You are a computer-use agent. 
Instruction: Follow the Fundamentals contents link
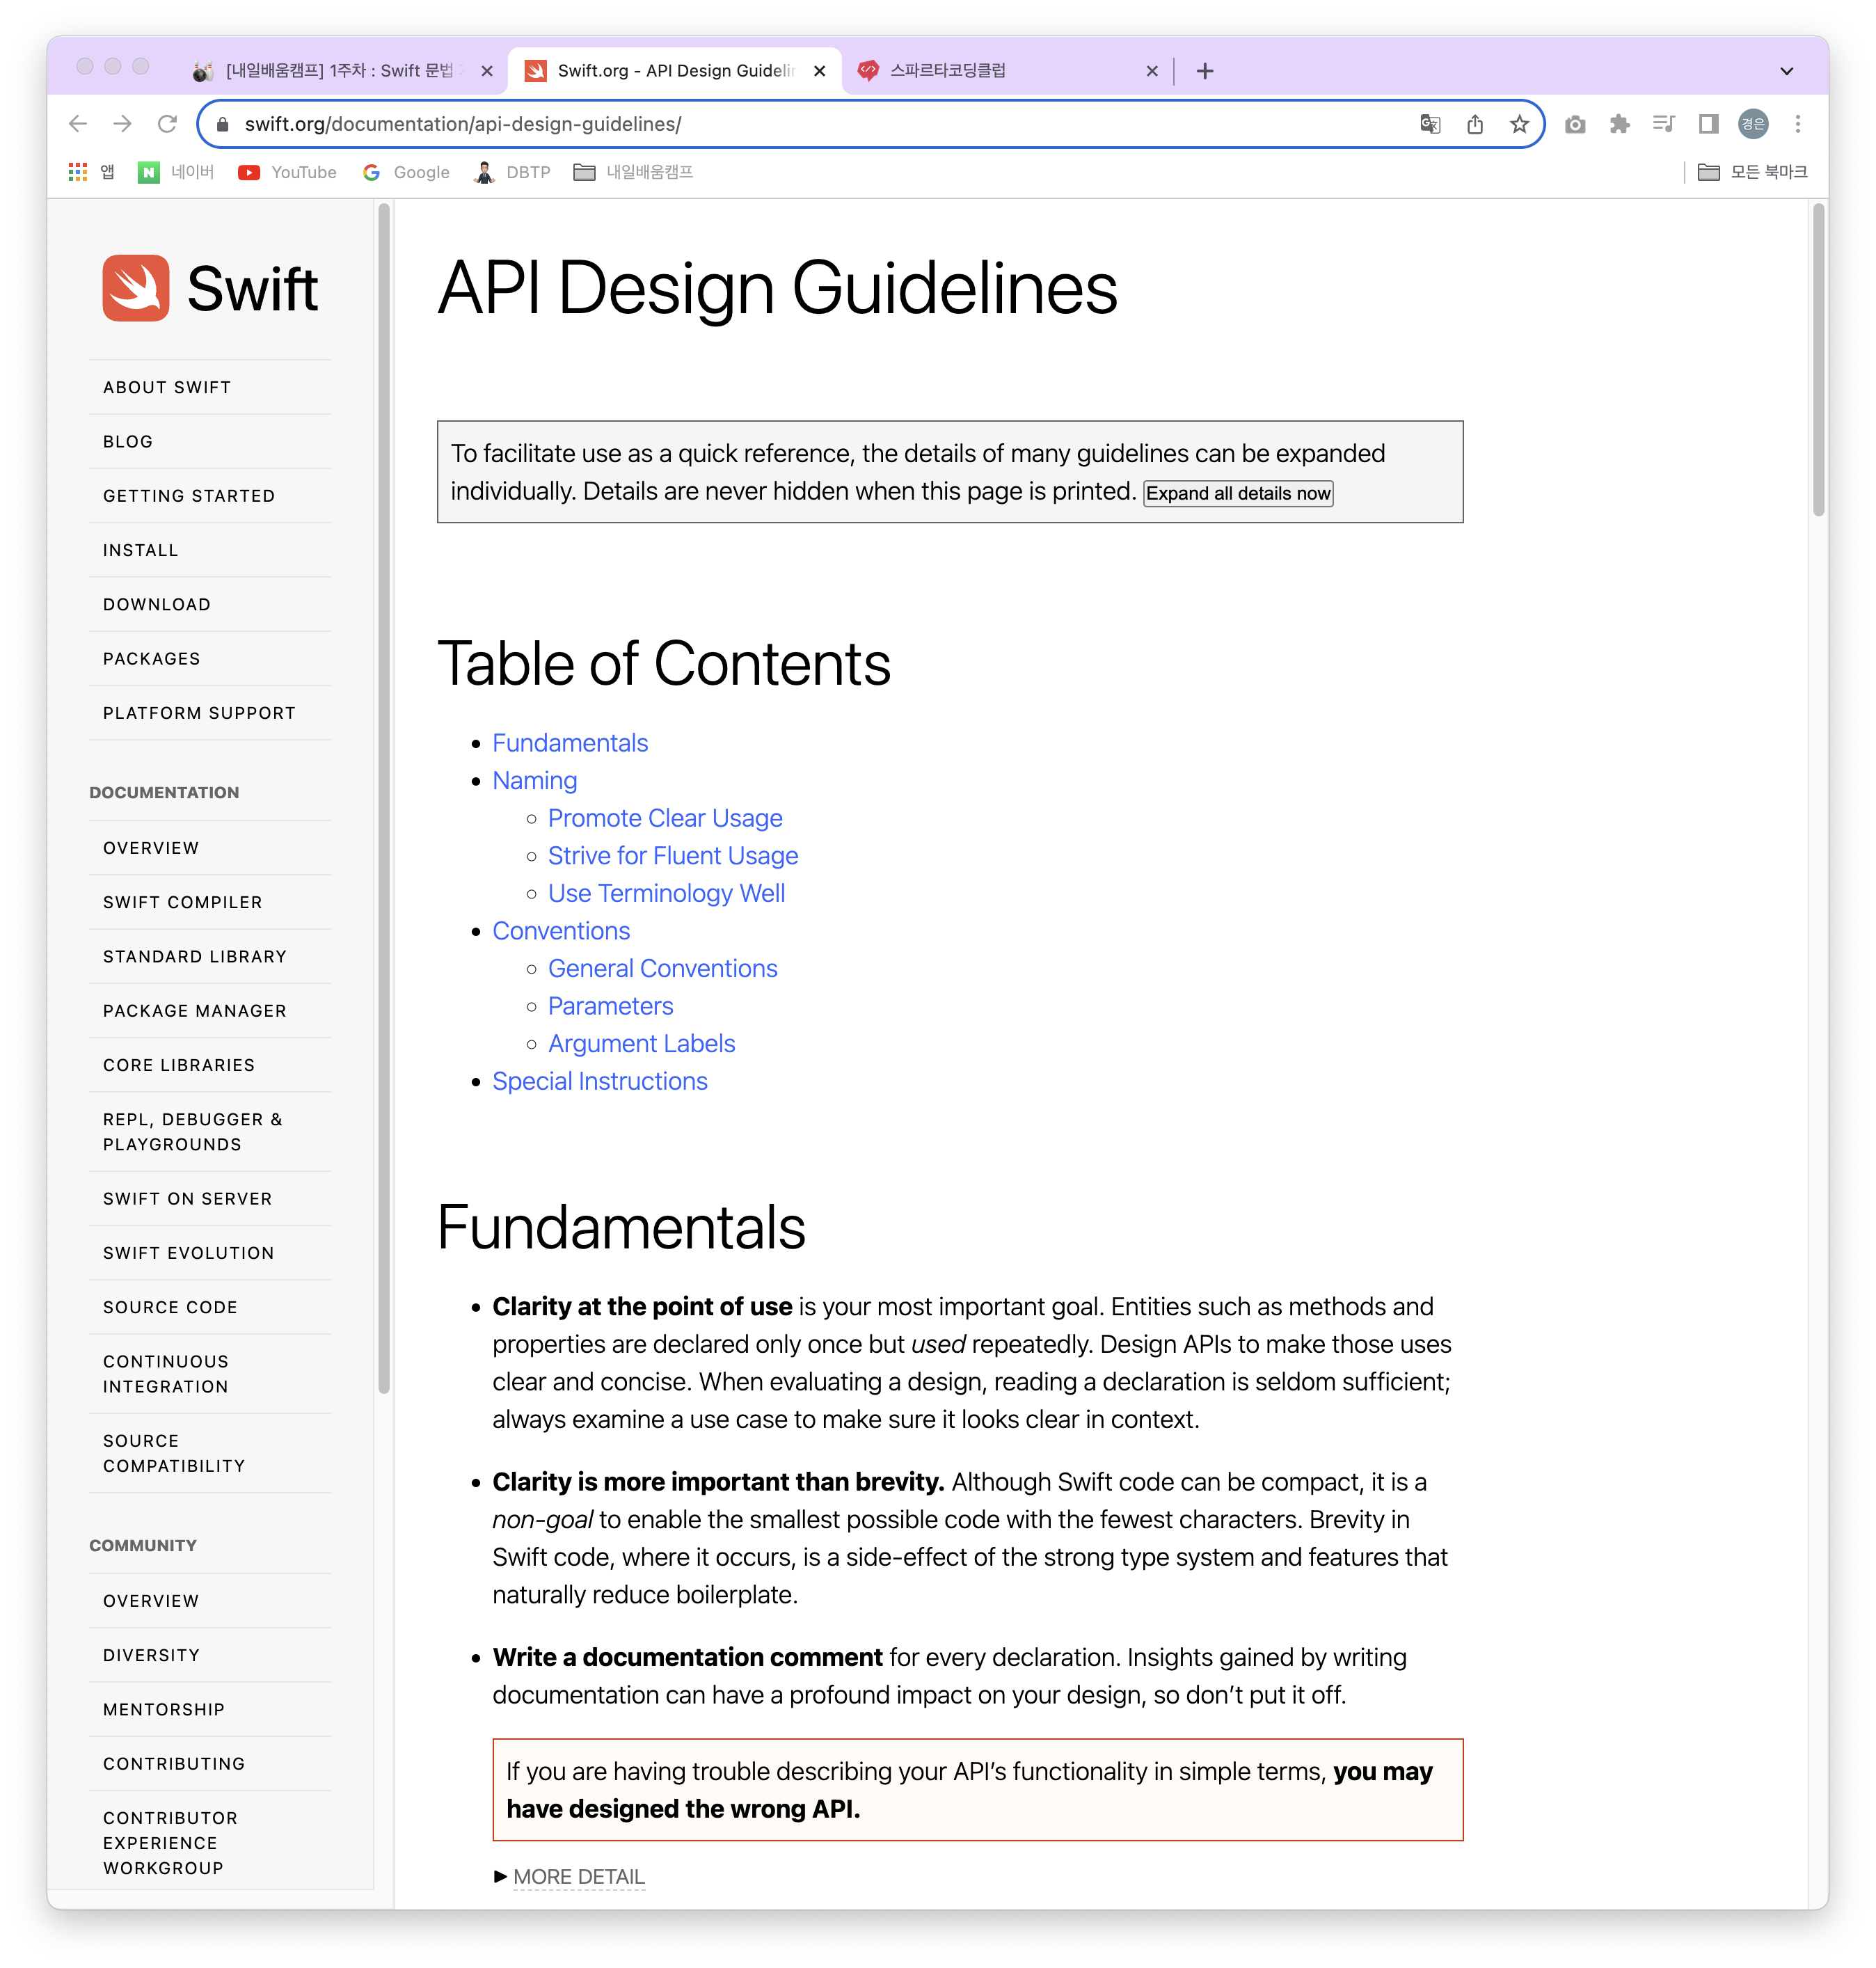coord(570,743)
